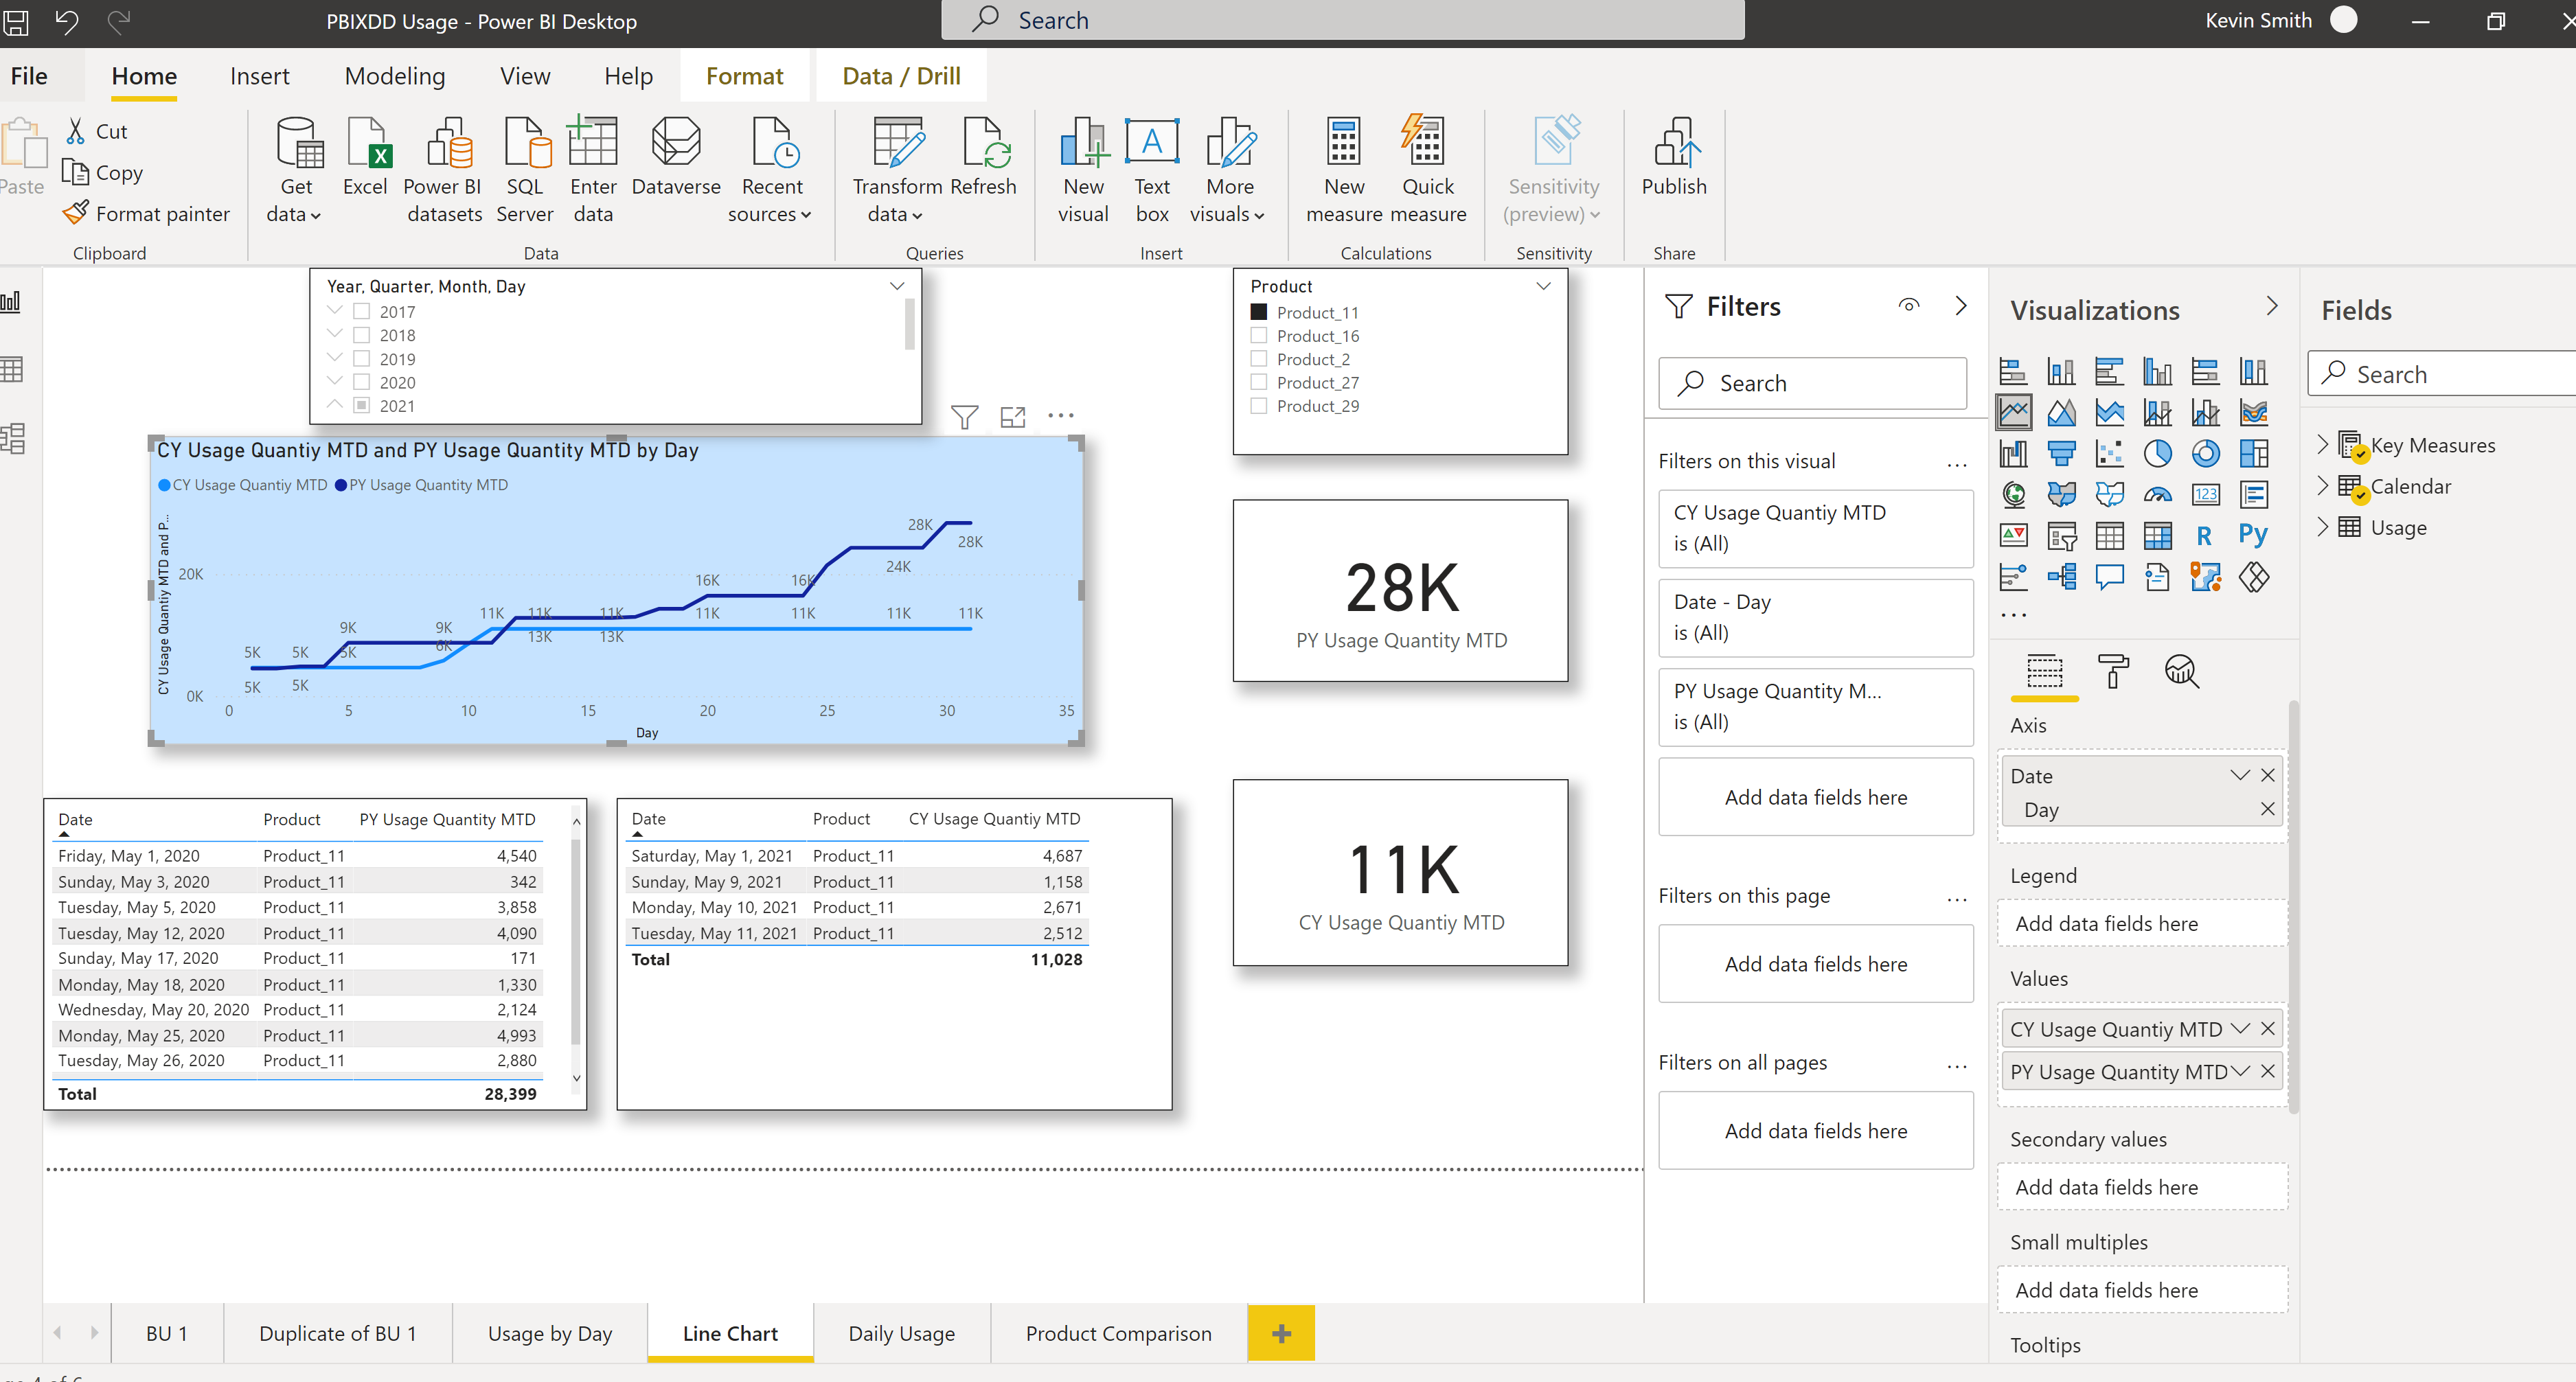Open the Analytics magnifier pane

2181,671
